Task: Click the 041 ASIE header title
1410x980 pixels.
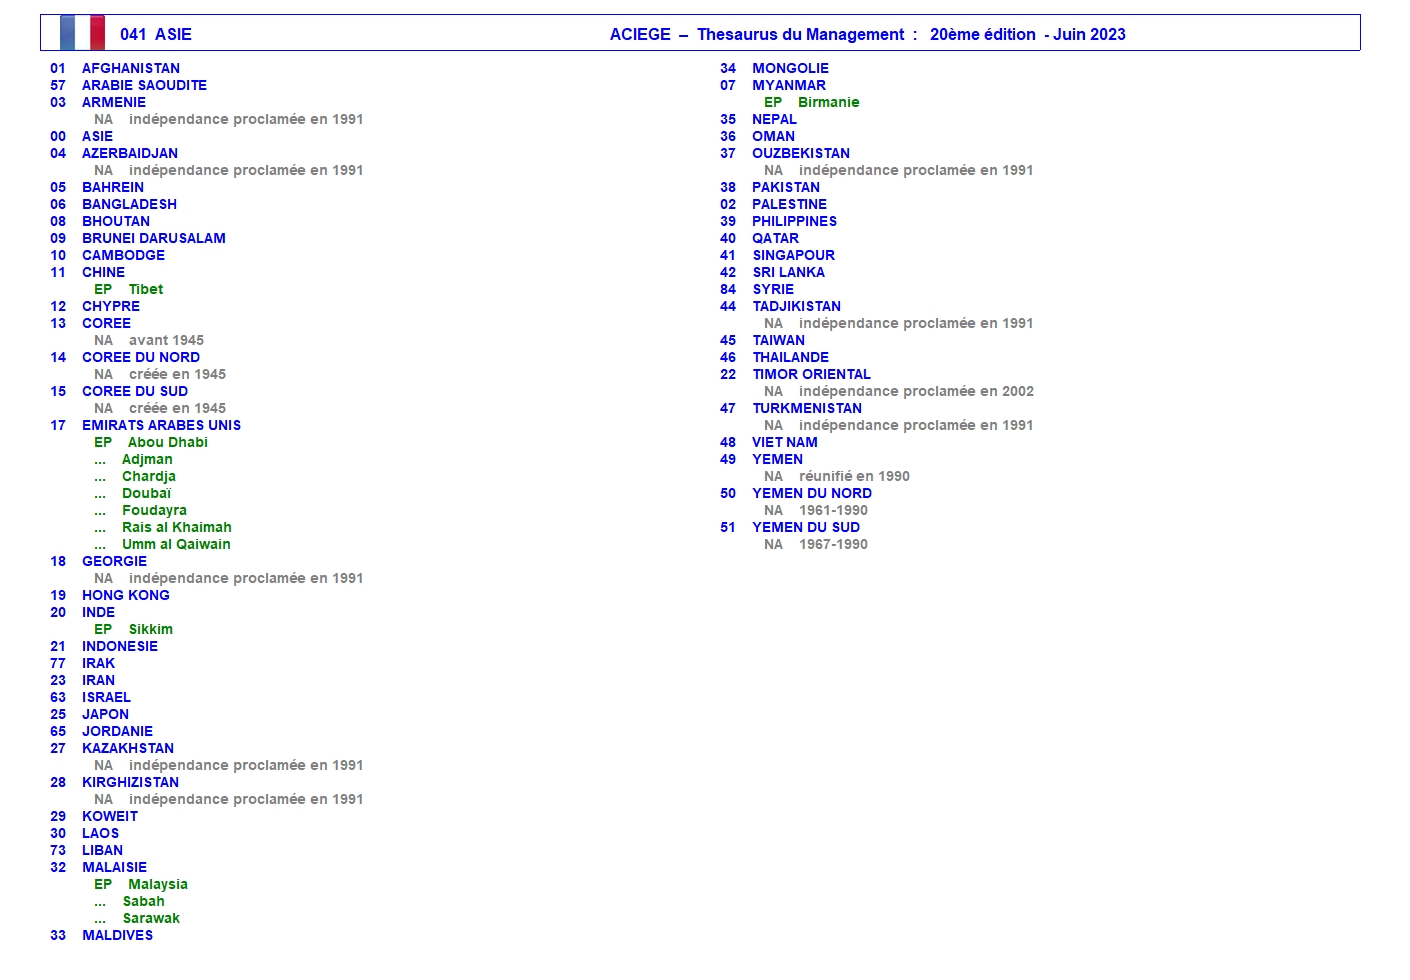Action: [x=156, y=34]
